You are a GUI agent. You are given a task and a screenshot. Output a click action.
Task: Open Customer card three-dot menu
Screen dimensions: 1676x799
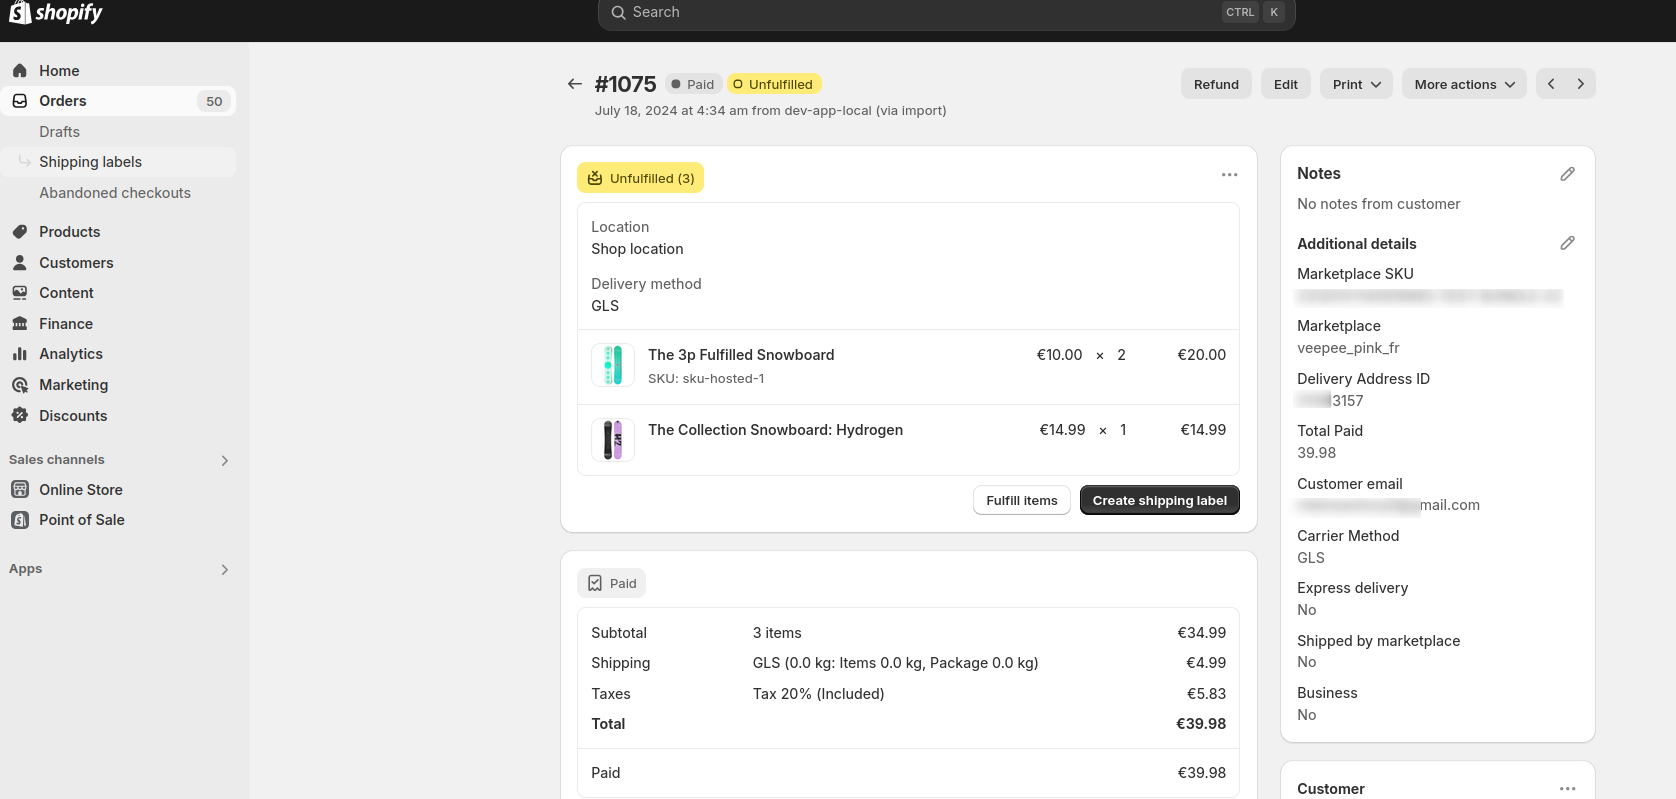1567,788
